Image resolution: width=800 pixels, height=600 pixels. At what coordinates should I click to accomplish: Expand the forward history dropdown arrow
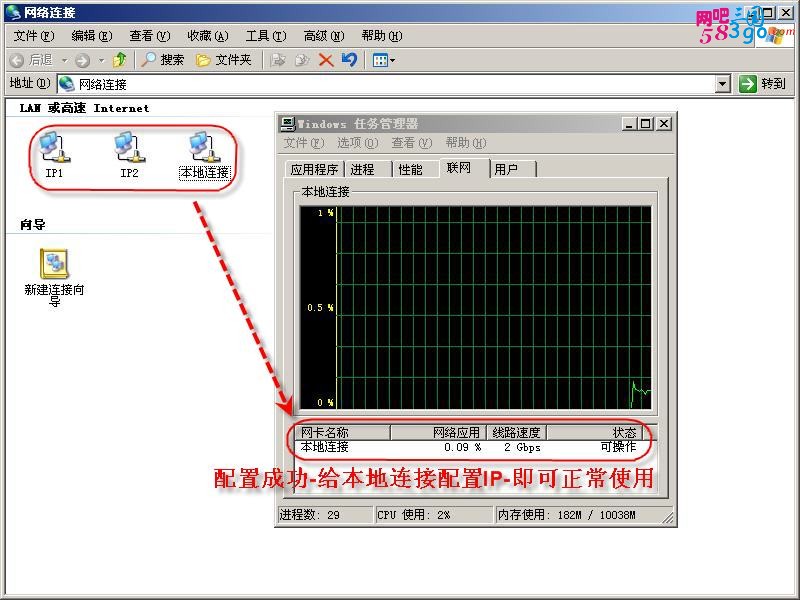coord(102,61)
